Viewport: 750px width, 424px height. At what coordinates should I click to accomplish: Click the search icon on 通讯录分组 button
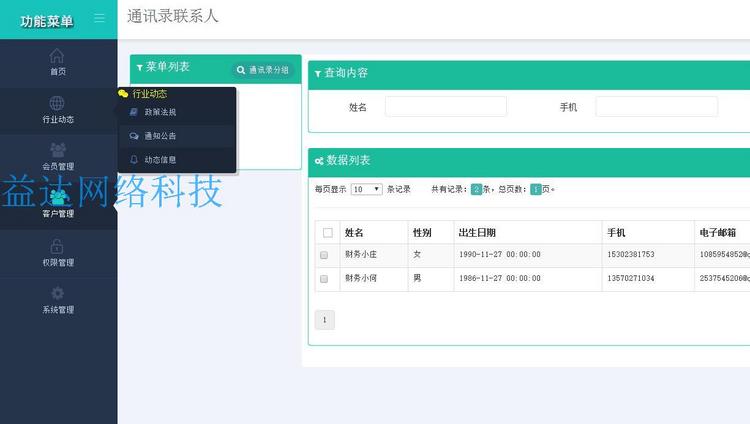(x=241, y=70)
